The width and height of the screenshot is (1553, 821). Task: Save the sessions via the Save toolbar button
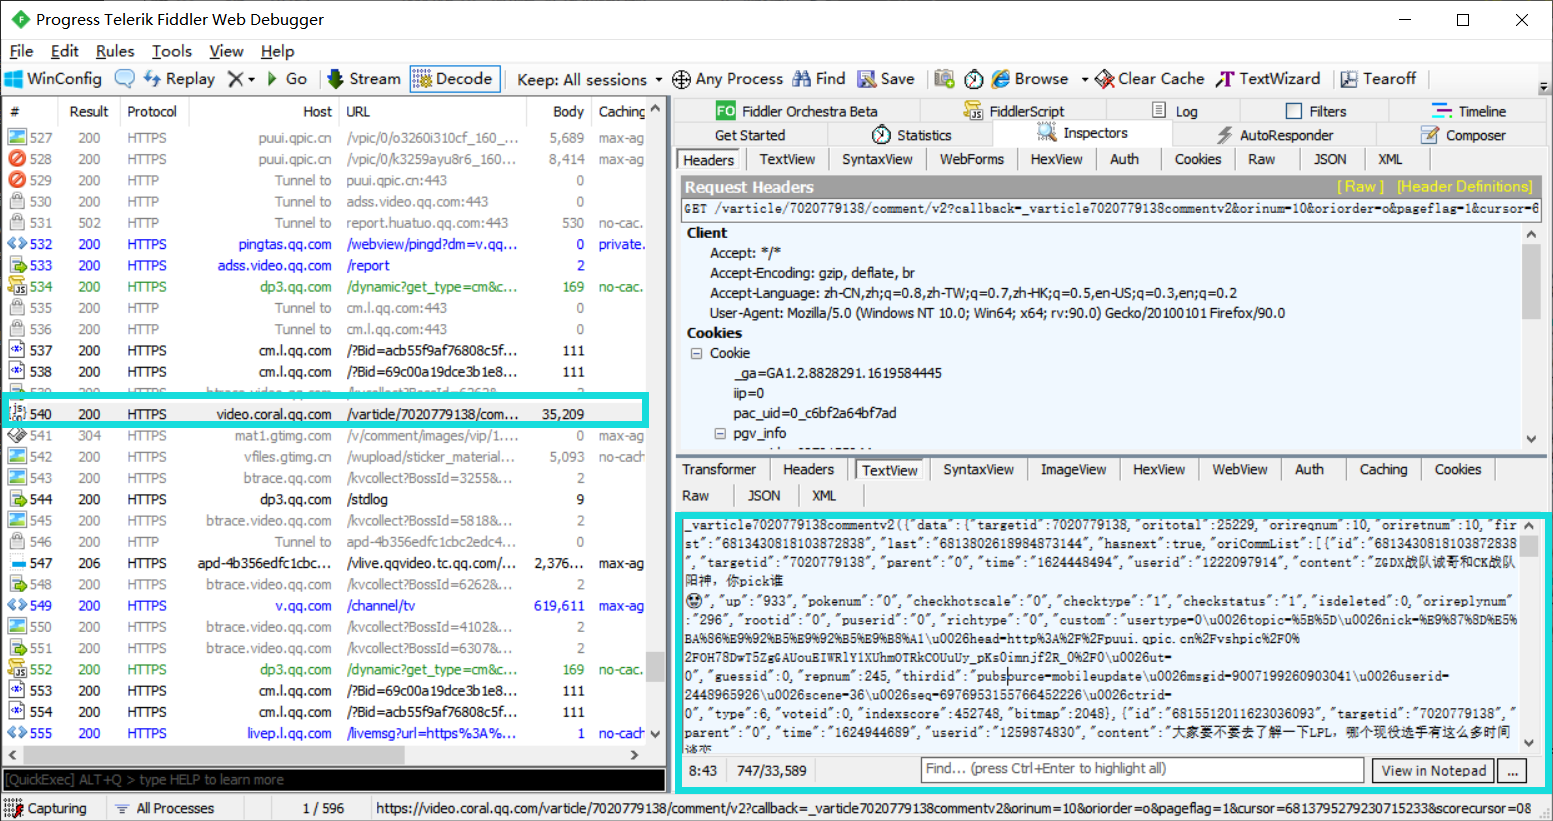[x=886, y=79]
